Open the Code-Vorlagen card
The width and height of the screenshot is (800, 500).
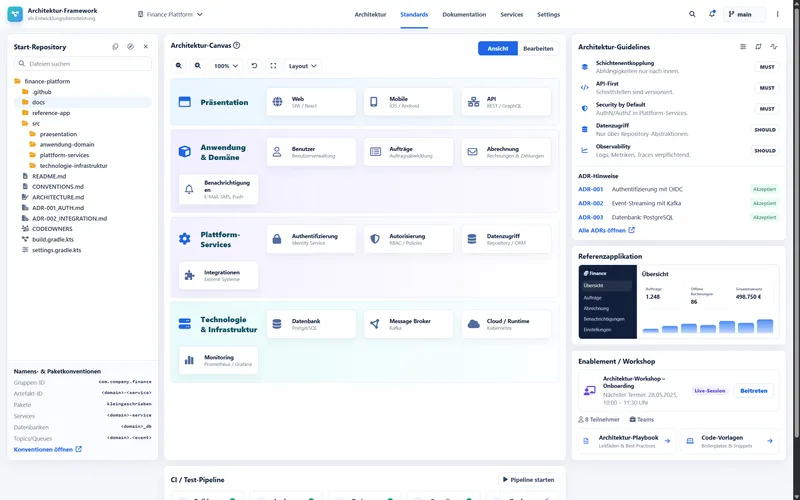tap(730, 441)
